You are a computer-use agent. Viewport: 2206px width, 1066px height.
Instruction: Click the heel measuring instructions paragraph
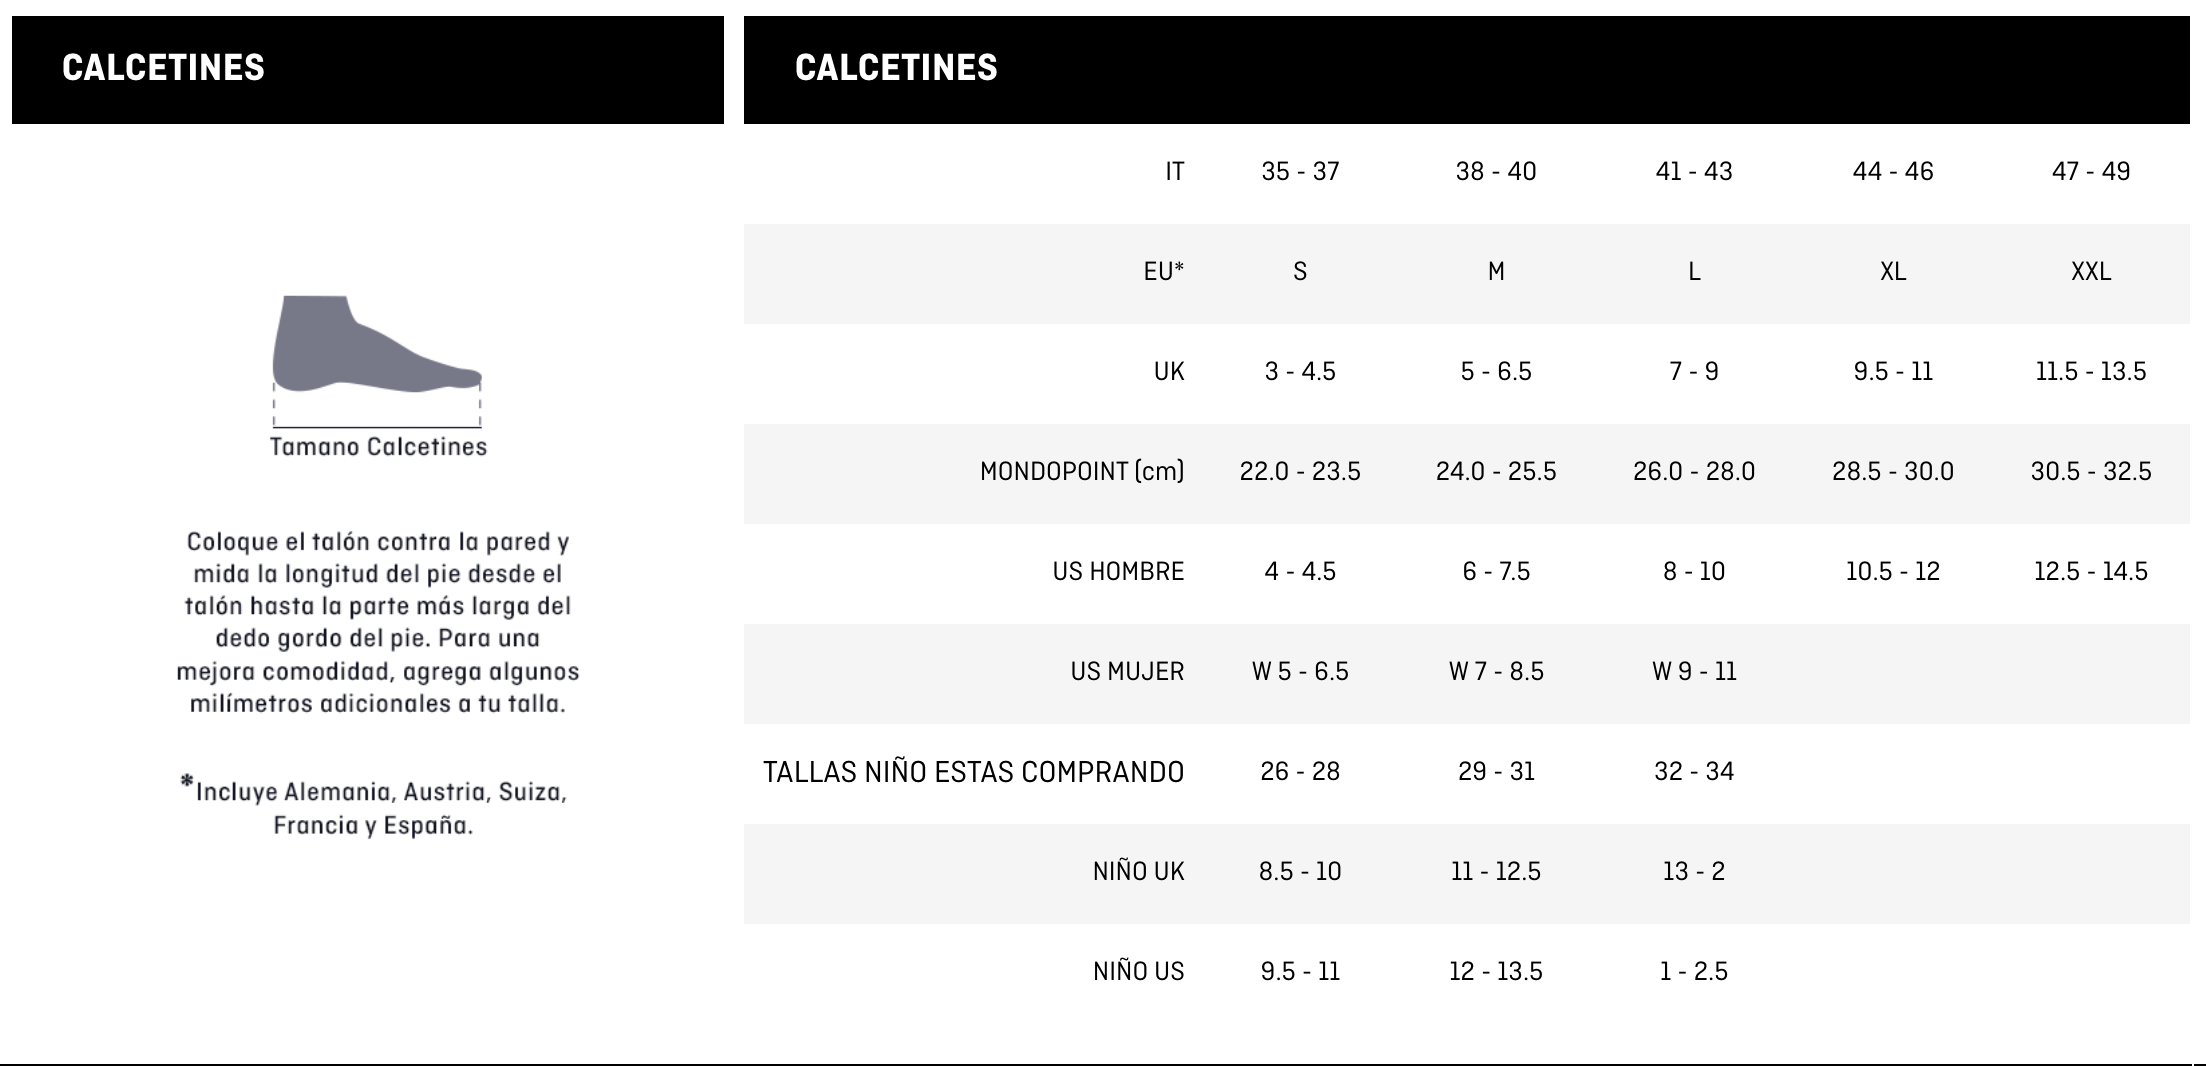pyautogui.click(x=377, y=622)
